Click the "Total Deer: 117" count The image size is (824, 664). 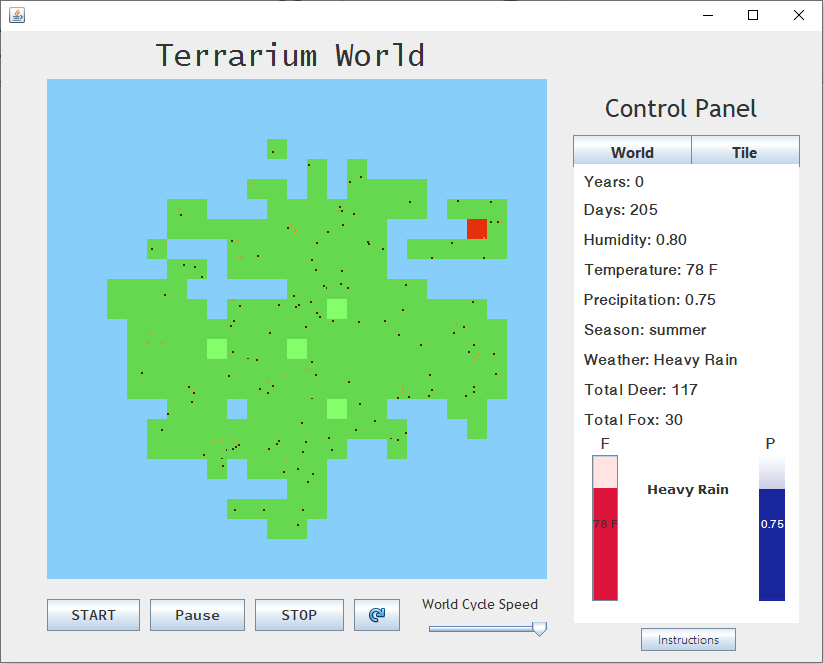coord(641,390)
